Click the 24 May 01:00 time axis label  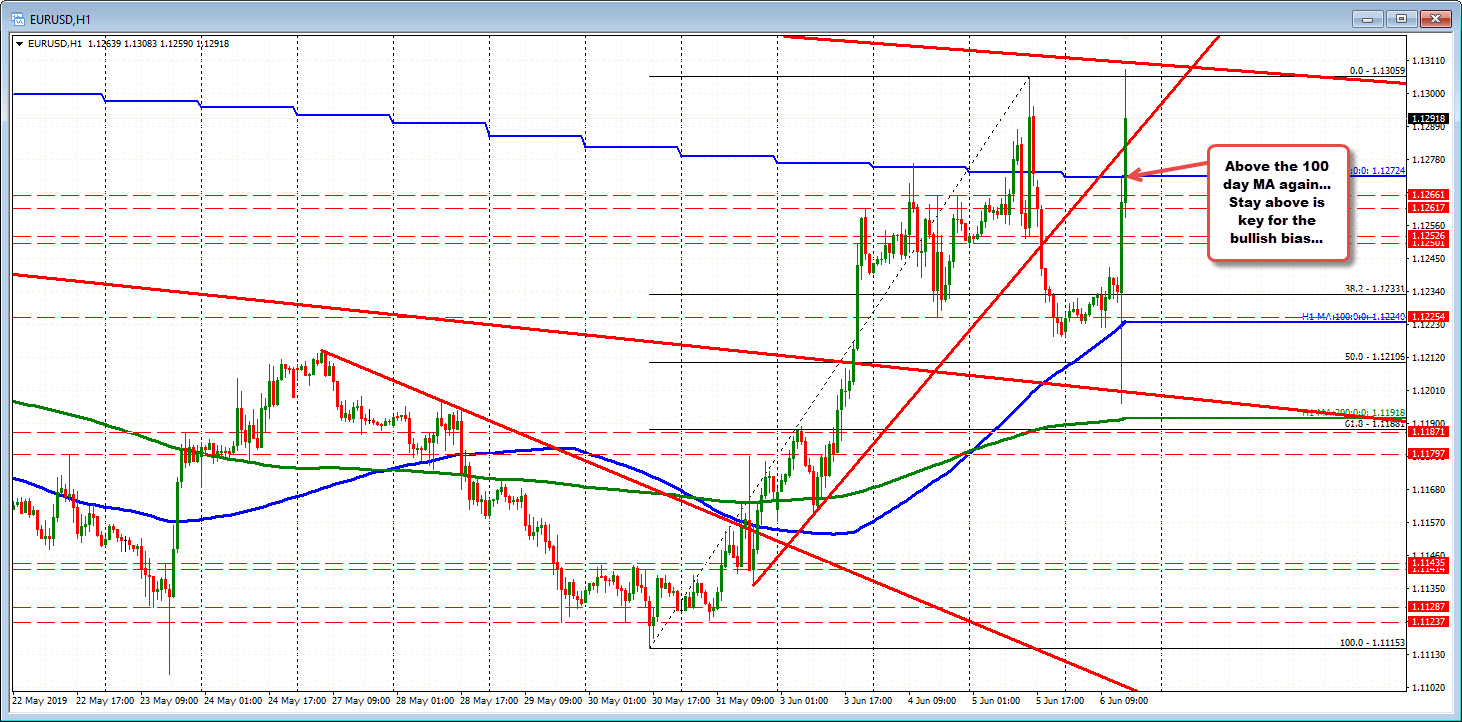[234, 700]
